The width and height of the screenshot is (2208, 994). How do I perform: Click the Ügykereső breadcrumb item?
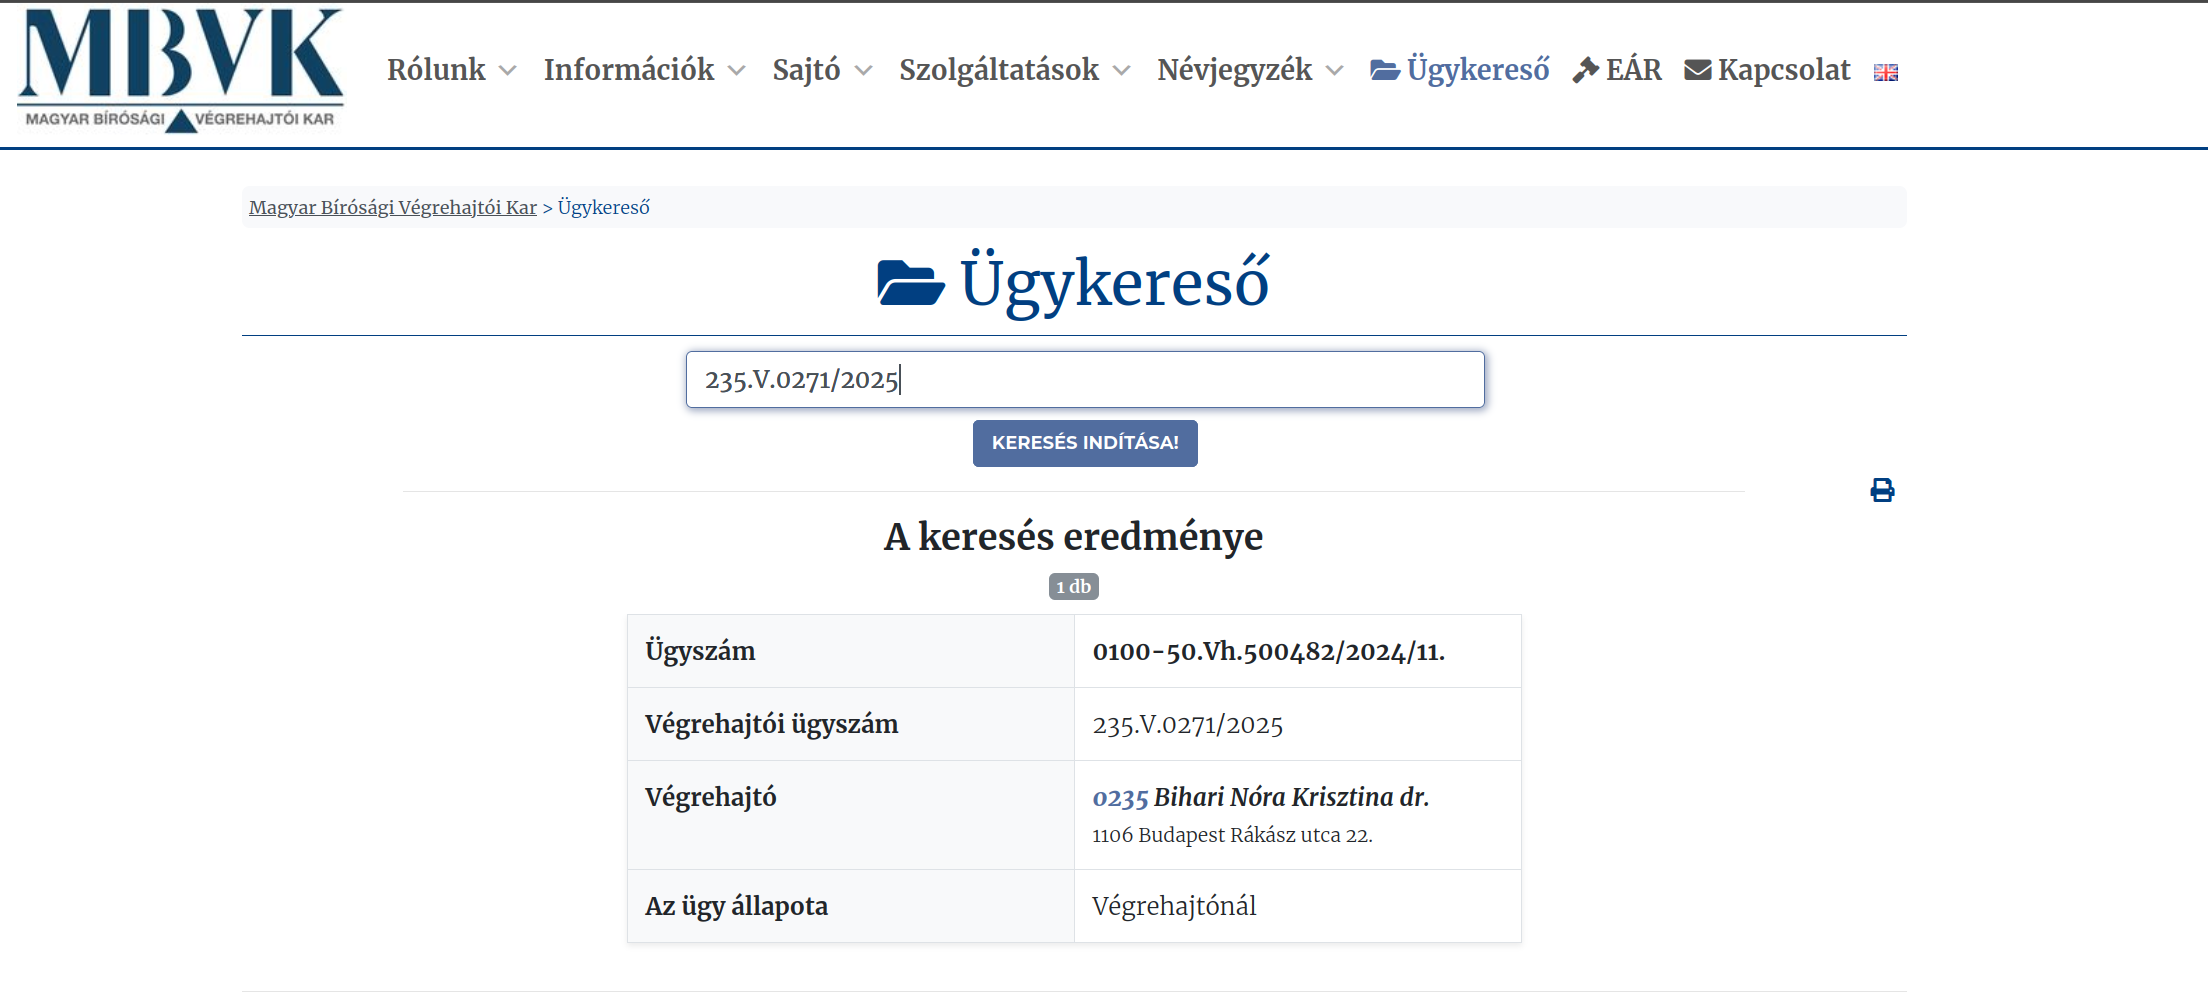coord(603,207)
